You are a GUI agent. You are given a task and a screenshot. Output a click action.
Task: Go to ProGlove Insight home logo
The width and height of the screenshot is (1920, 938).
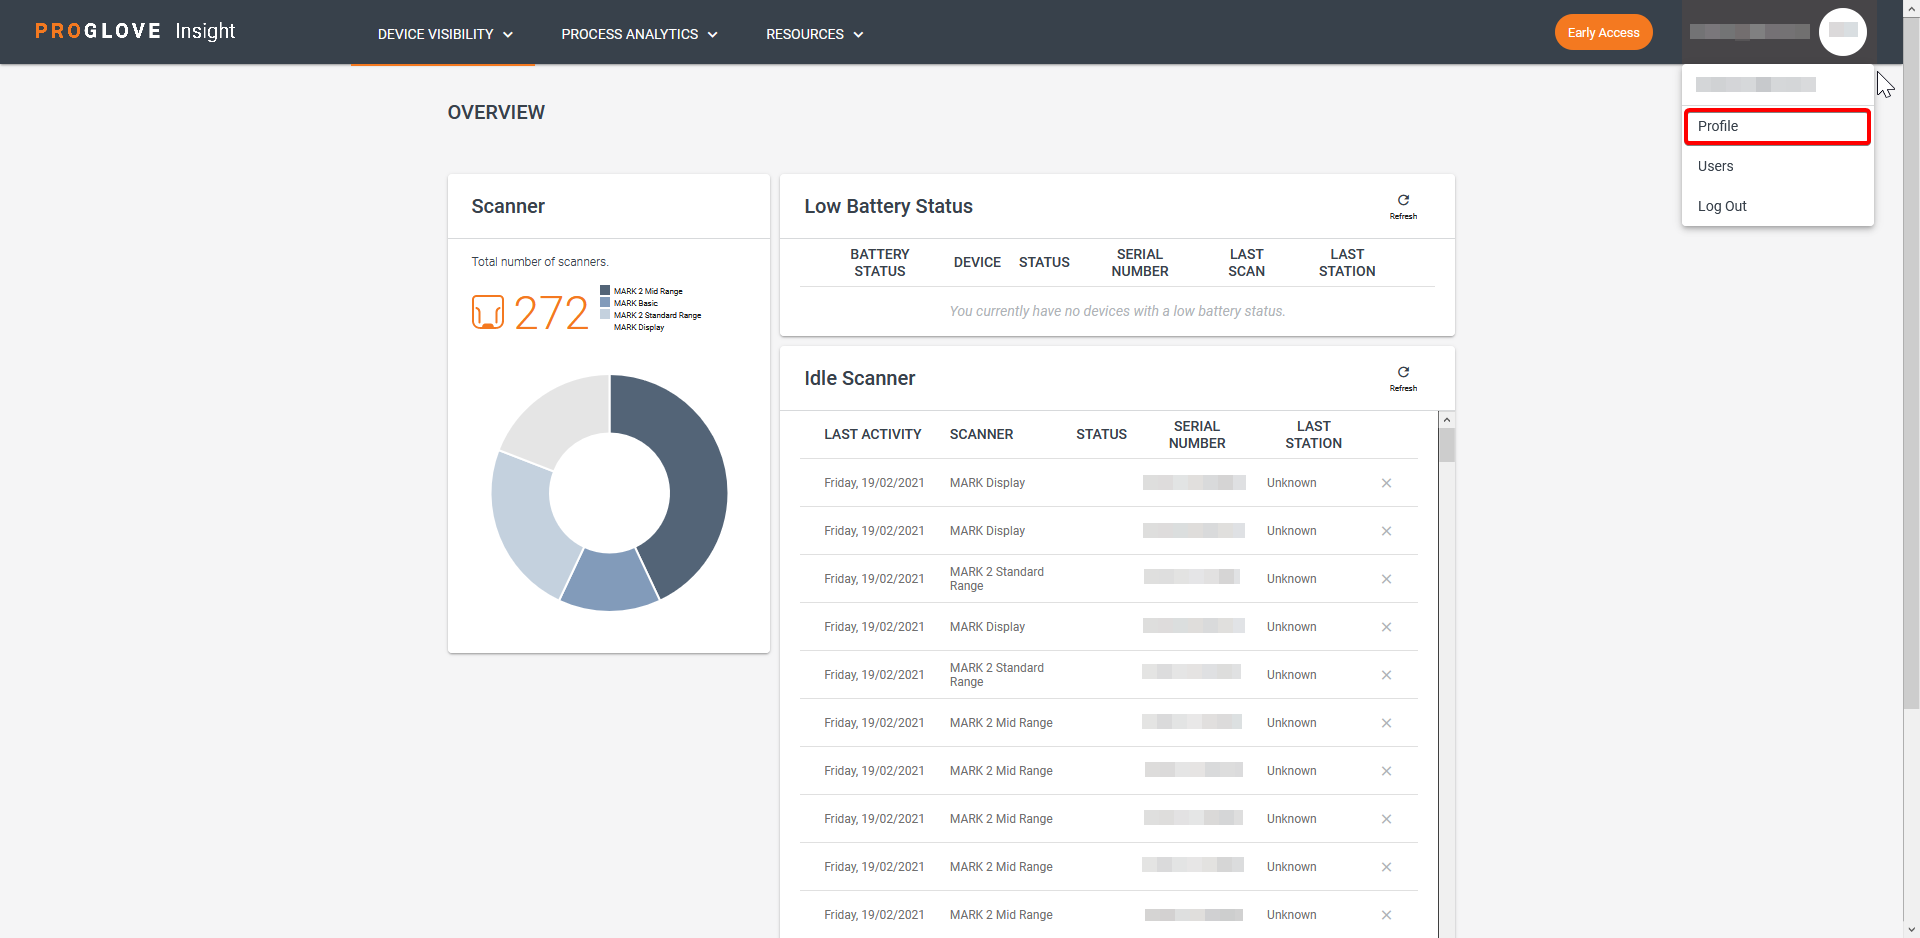[135, 31]
